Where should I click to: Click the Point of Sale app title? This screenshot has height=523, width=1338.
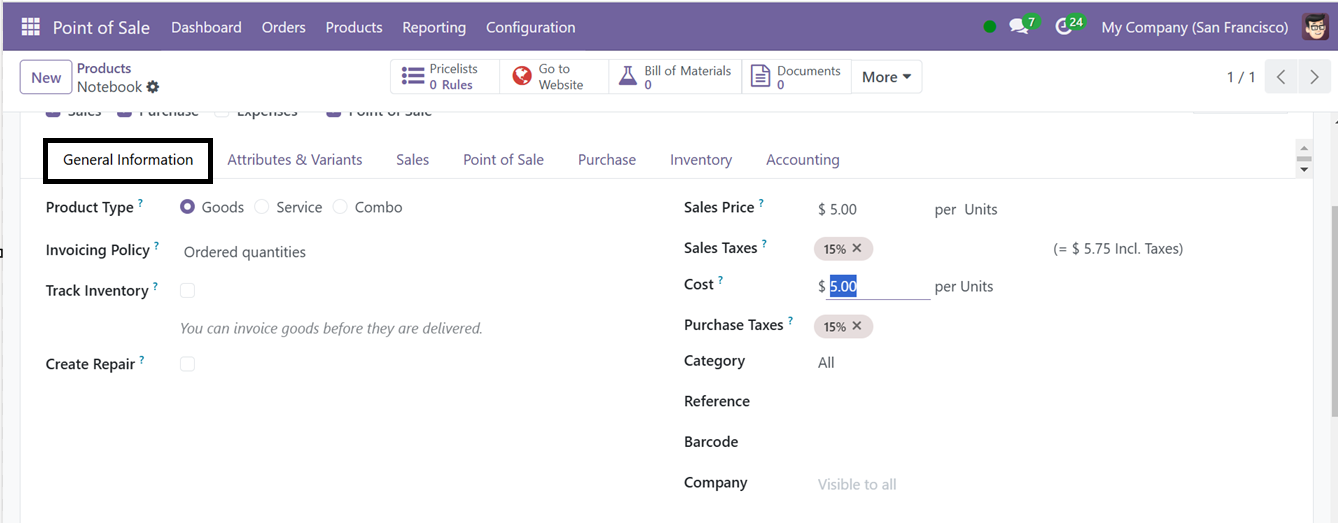click(101, 27)
